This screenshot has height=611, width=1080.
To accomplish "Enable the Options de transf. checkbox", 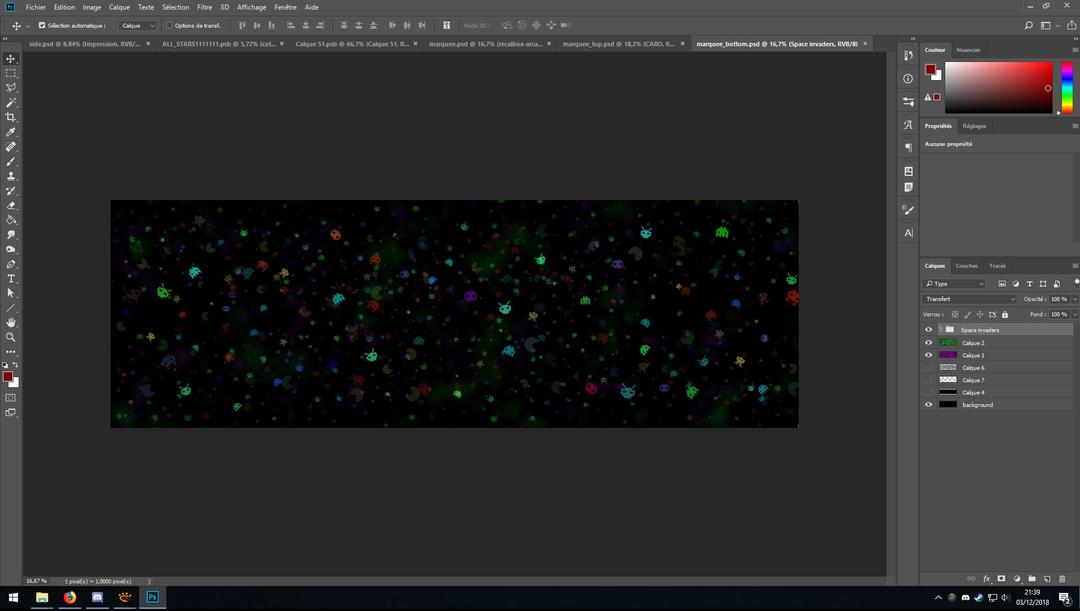I will pos(169,25).
